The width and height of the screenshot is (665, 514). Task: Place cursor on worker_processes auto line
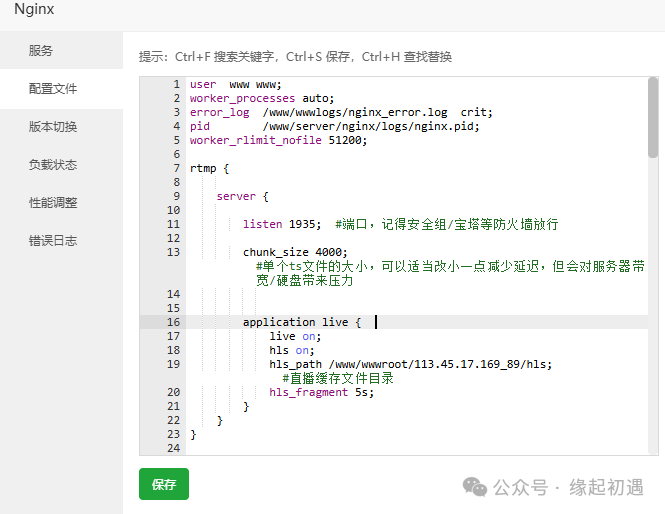point(262,98)
